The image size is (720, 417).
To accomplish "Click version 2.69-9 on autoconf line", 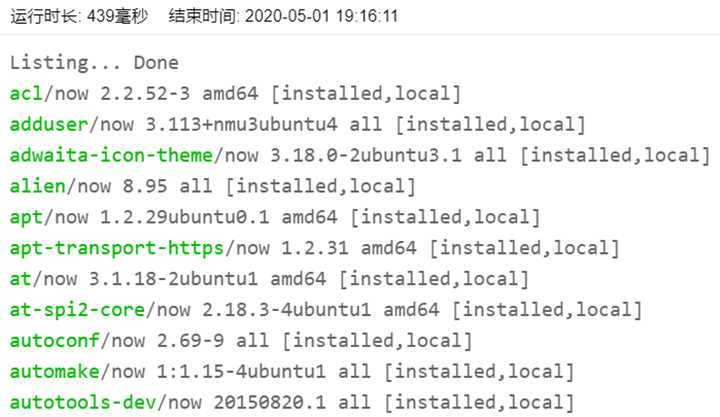I will click(x=191, y=341).
